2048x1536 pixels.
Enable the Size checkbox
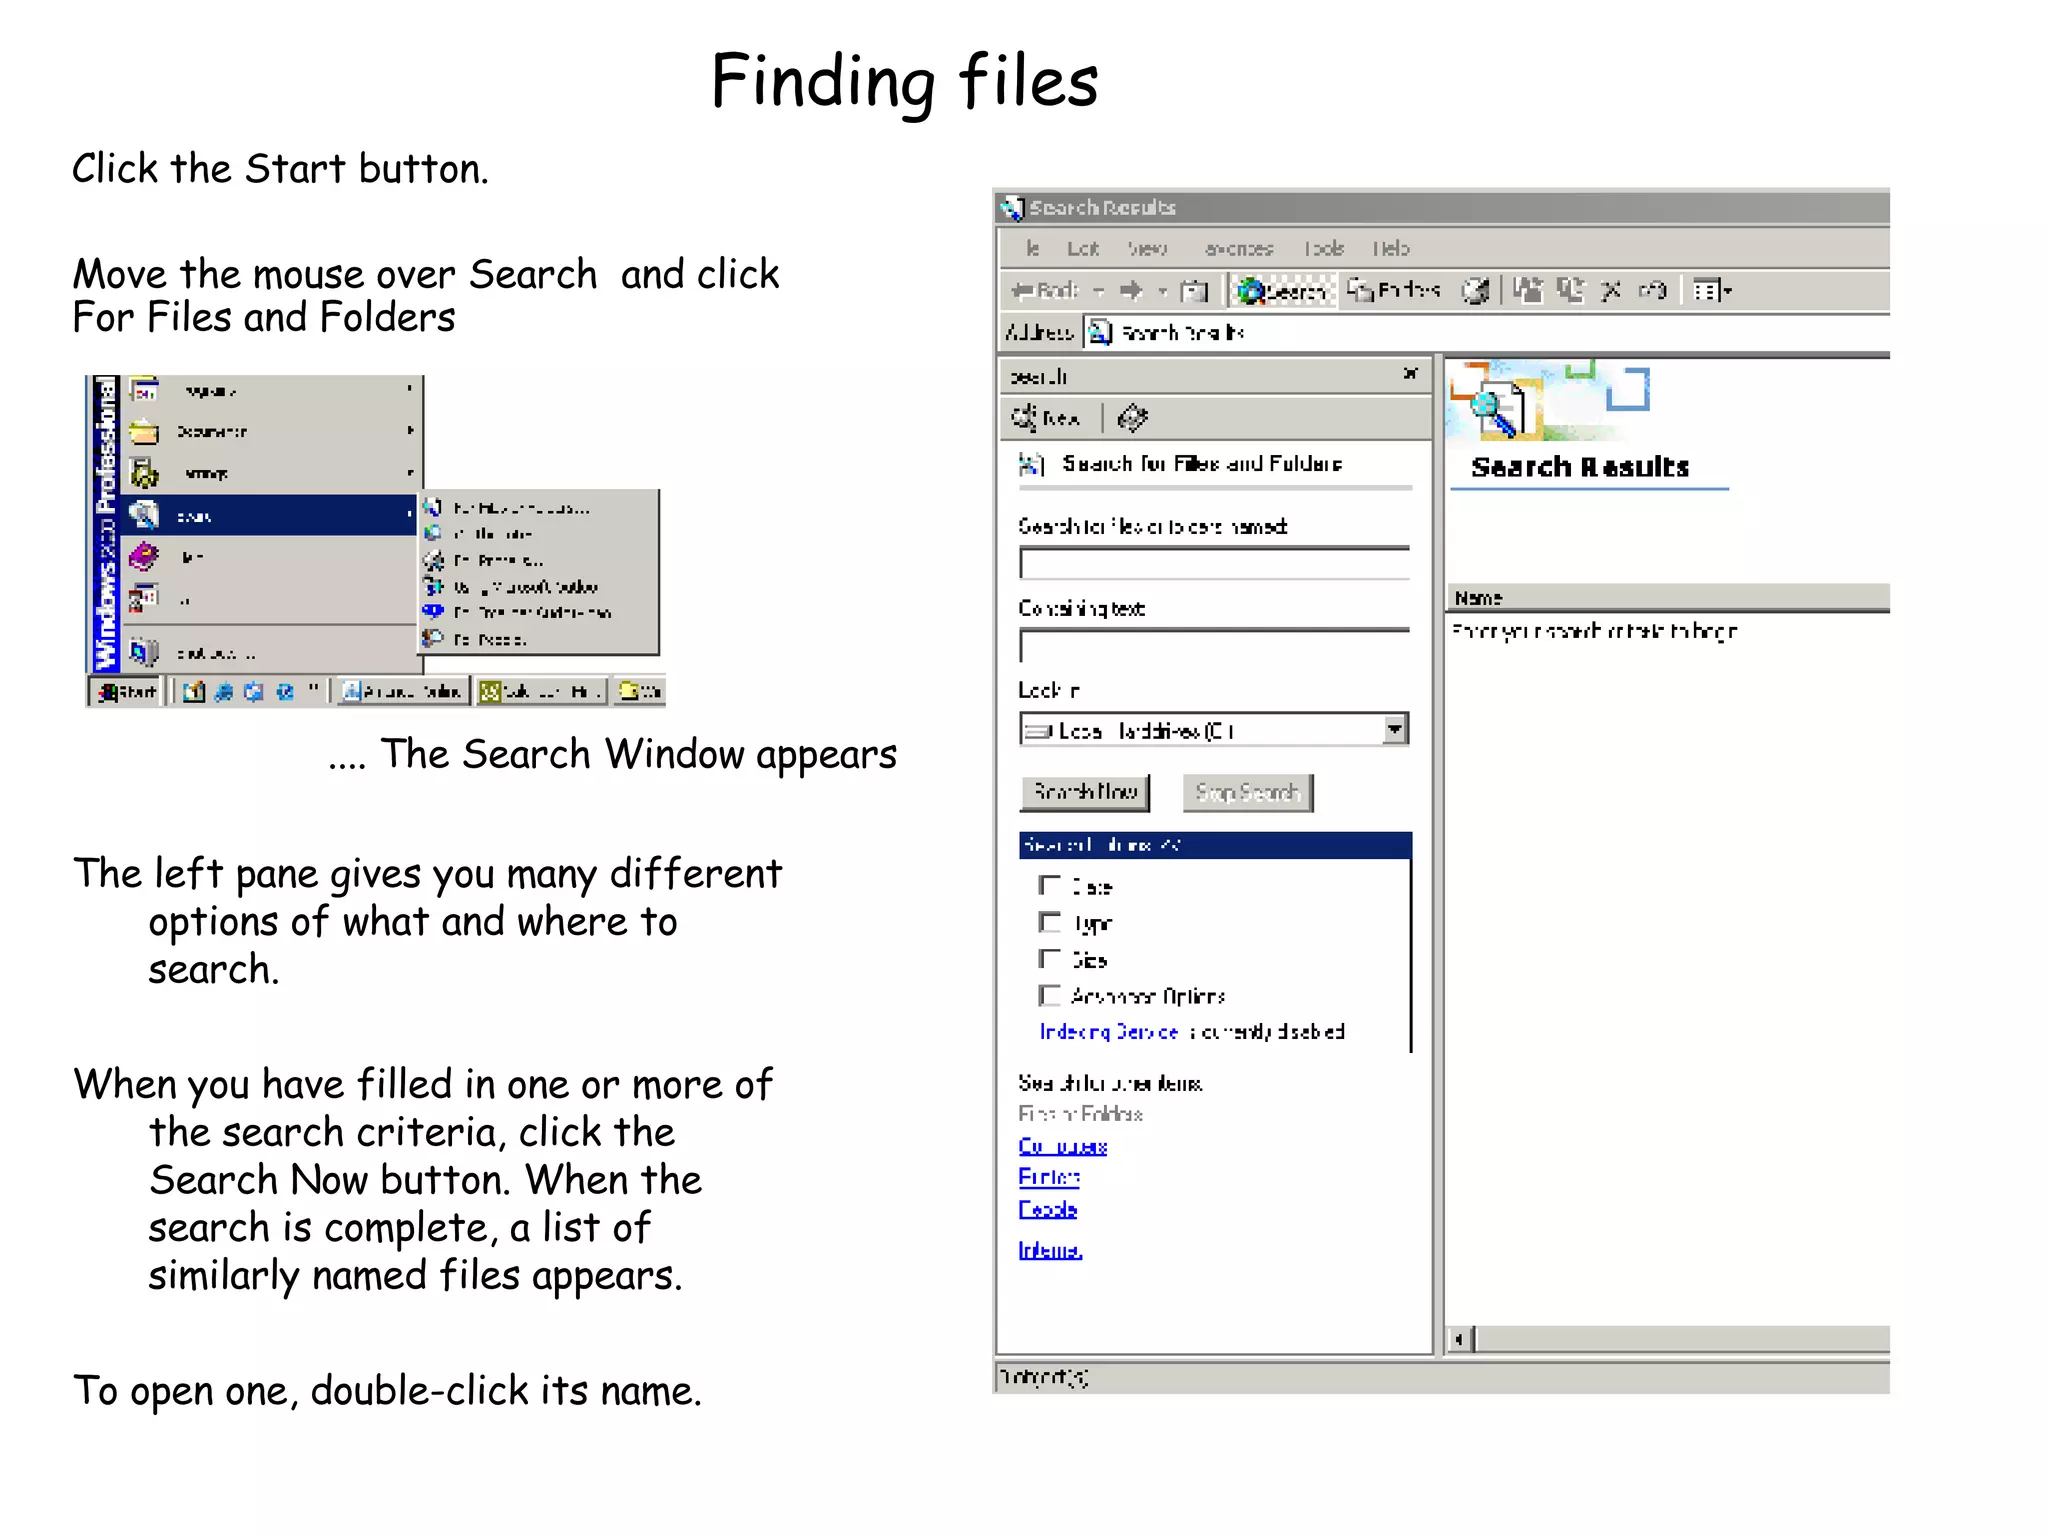1049,958
